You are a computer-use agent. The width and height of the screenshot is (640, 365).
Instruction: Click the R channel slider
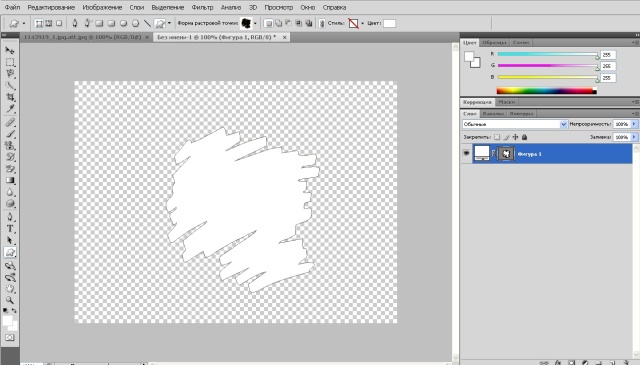coord(548,54)
